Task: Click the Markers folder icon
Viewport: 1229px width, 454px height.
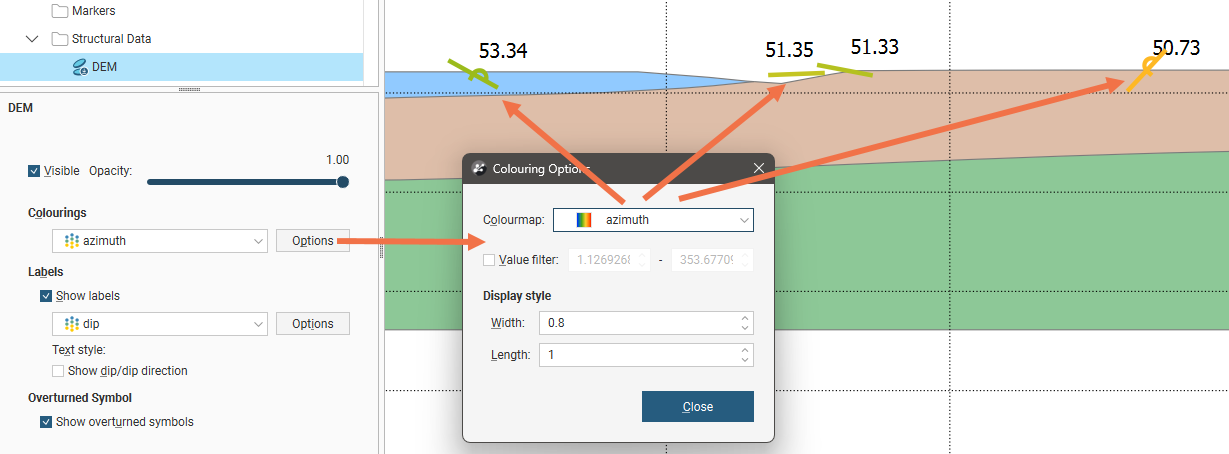Action: pyautogui.click(x=60, y=11)
